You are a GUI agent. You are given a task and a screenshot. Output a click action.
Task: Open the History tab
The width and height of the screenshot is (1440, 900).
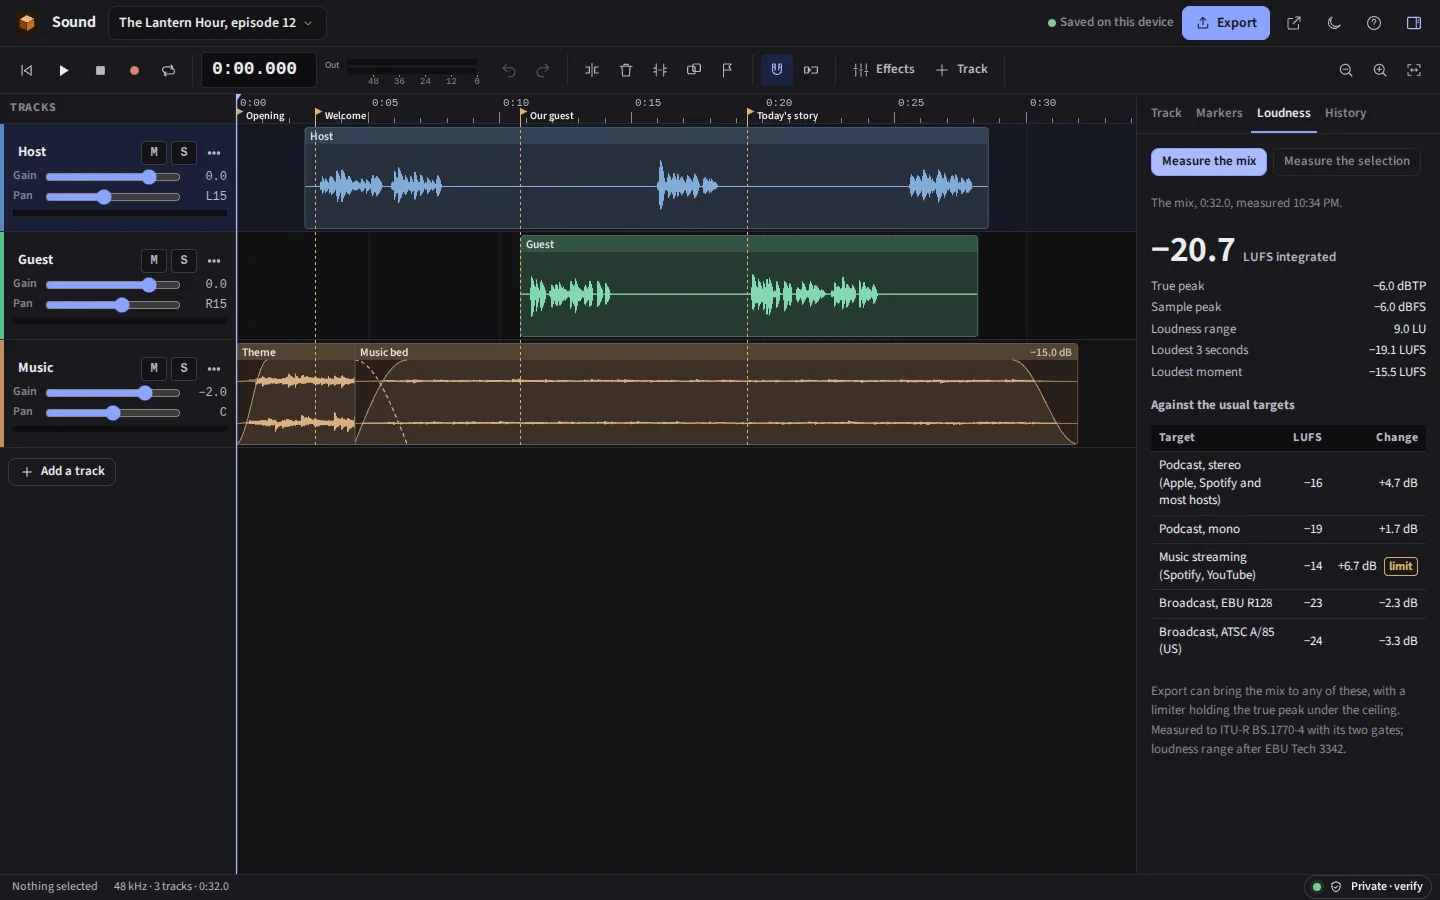point(1346,113)
